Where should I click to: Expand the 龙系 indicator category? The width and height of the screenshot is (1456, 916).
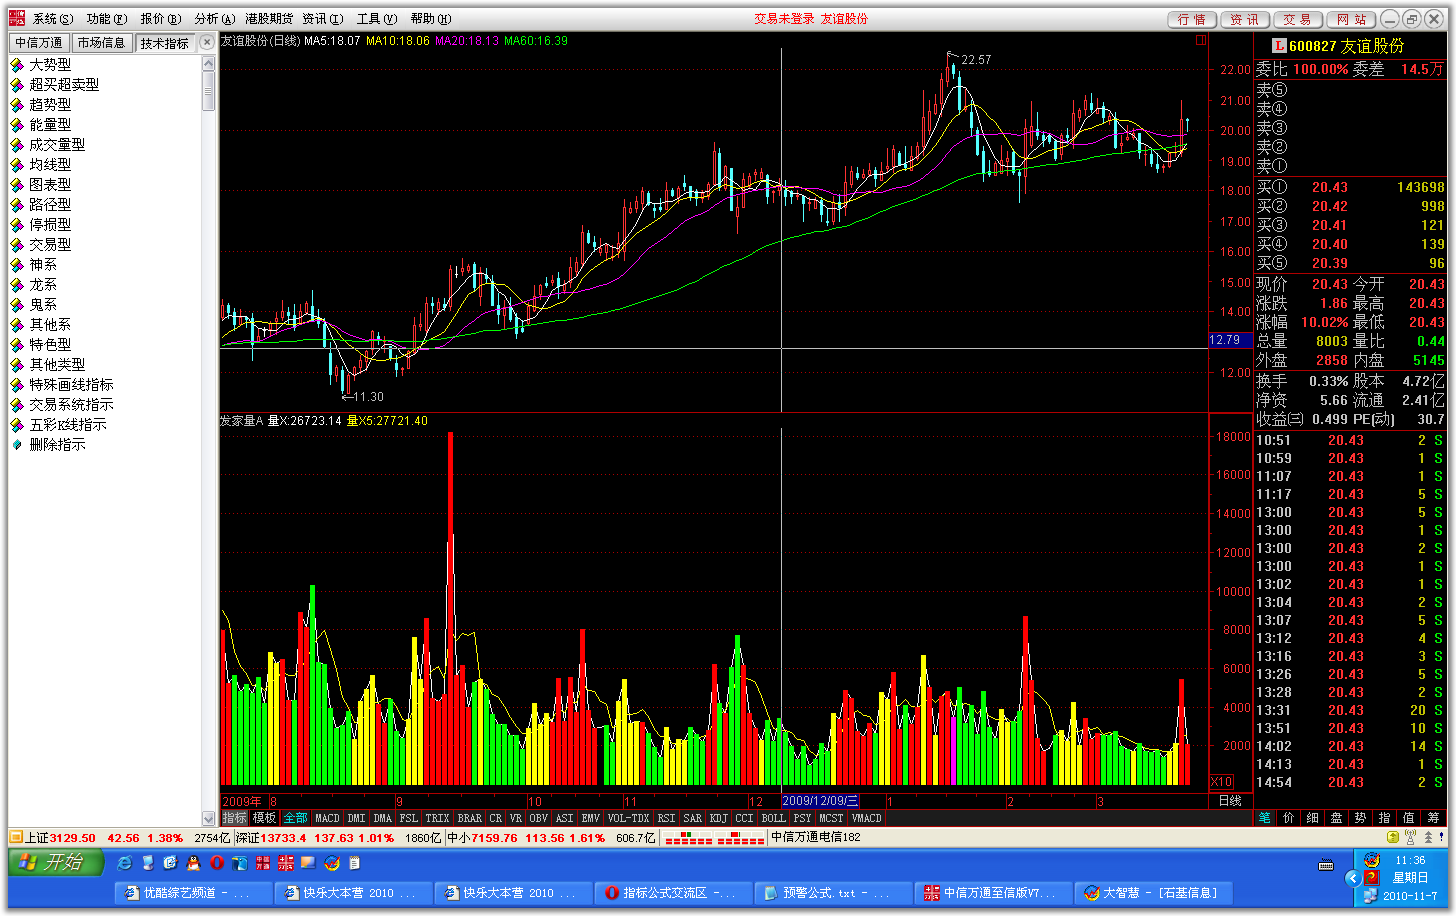(x=43, y=285)
